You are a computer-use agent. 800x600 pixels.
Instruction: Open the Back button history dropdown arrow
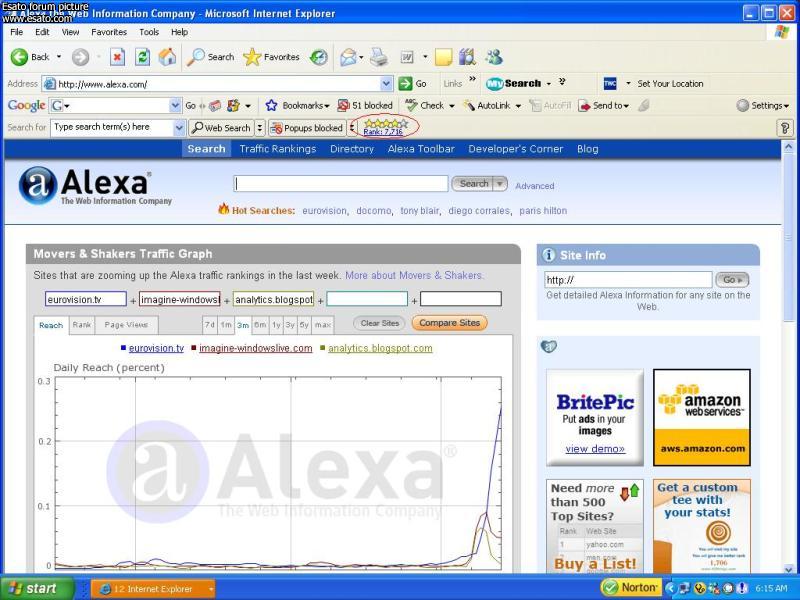click(x=59, y=57)
